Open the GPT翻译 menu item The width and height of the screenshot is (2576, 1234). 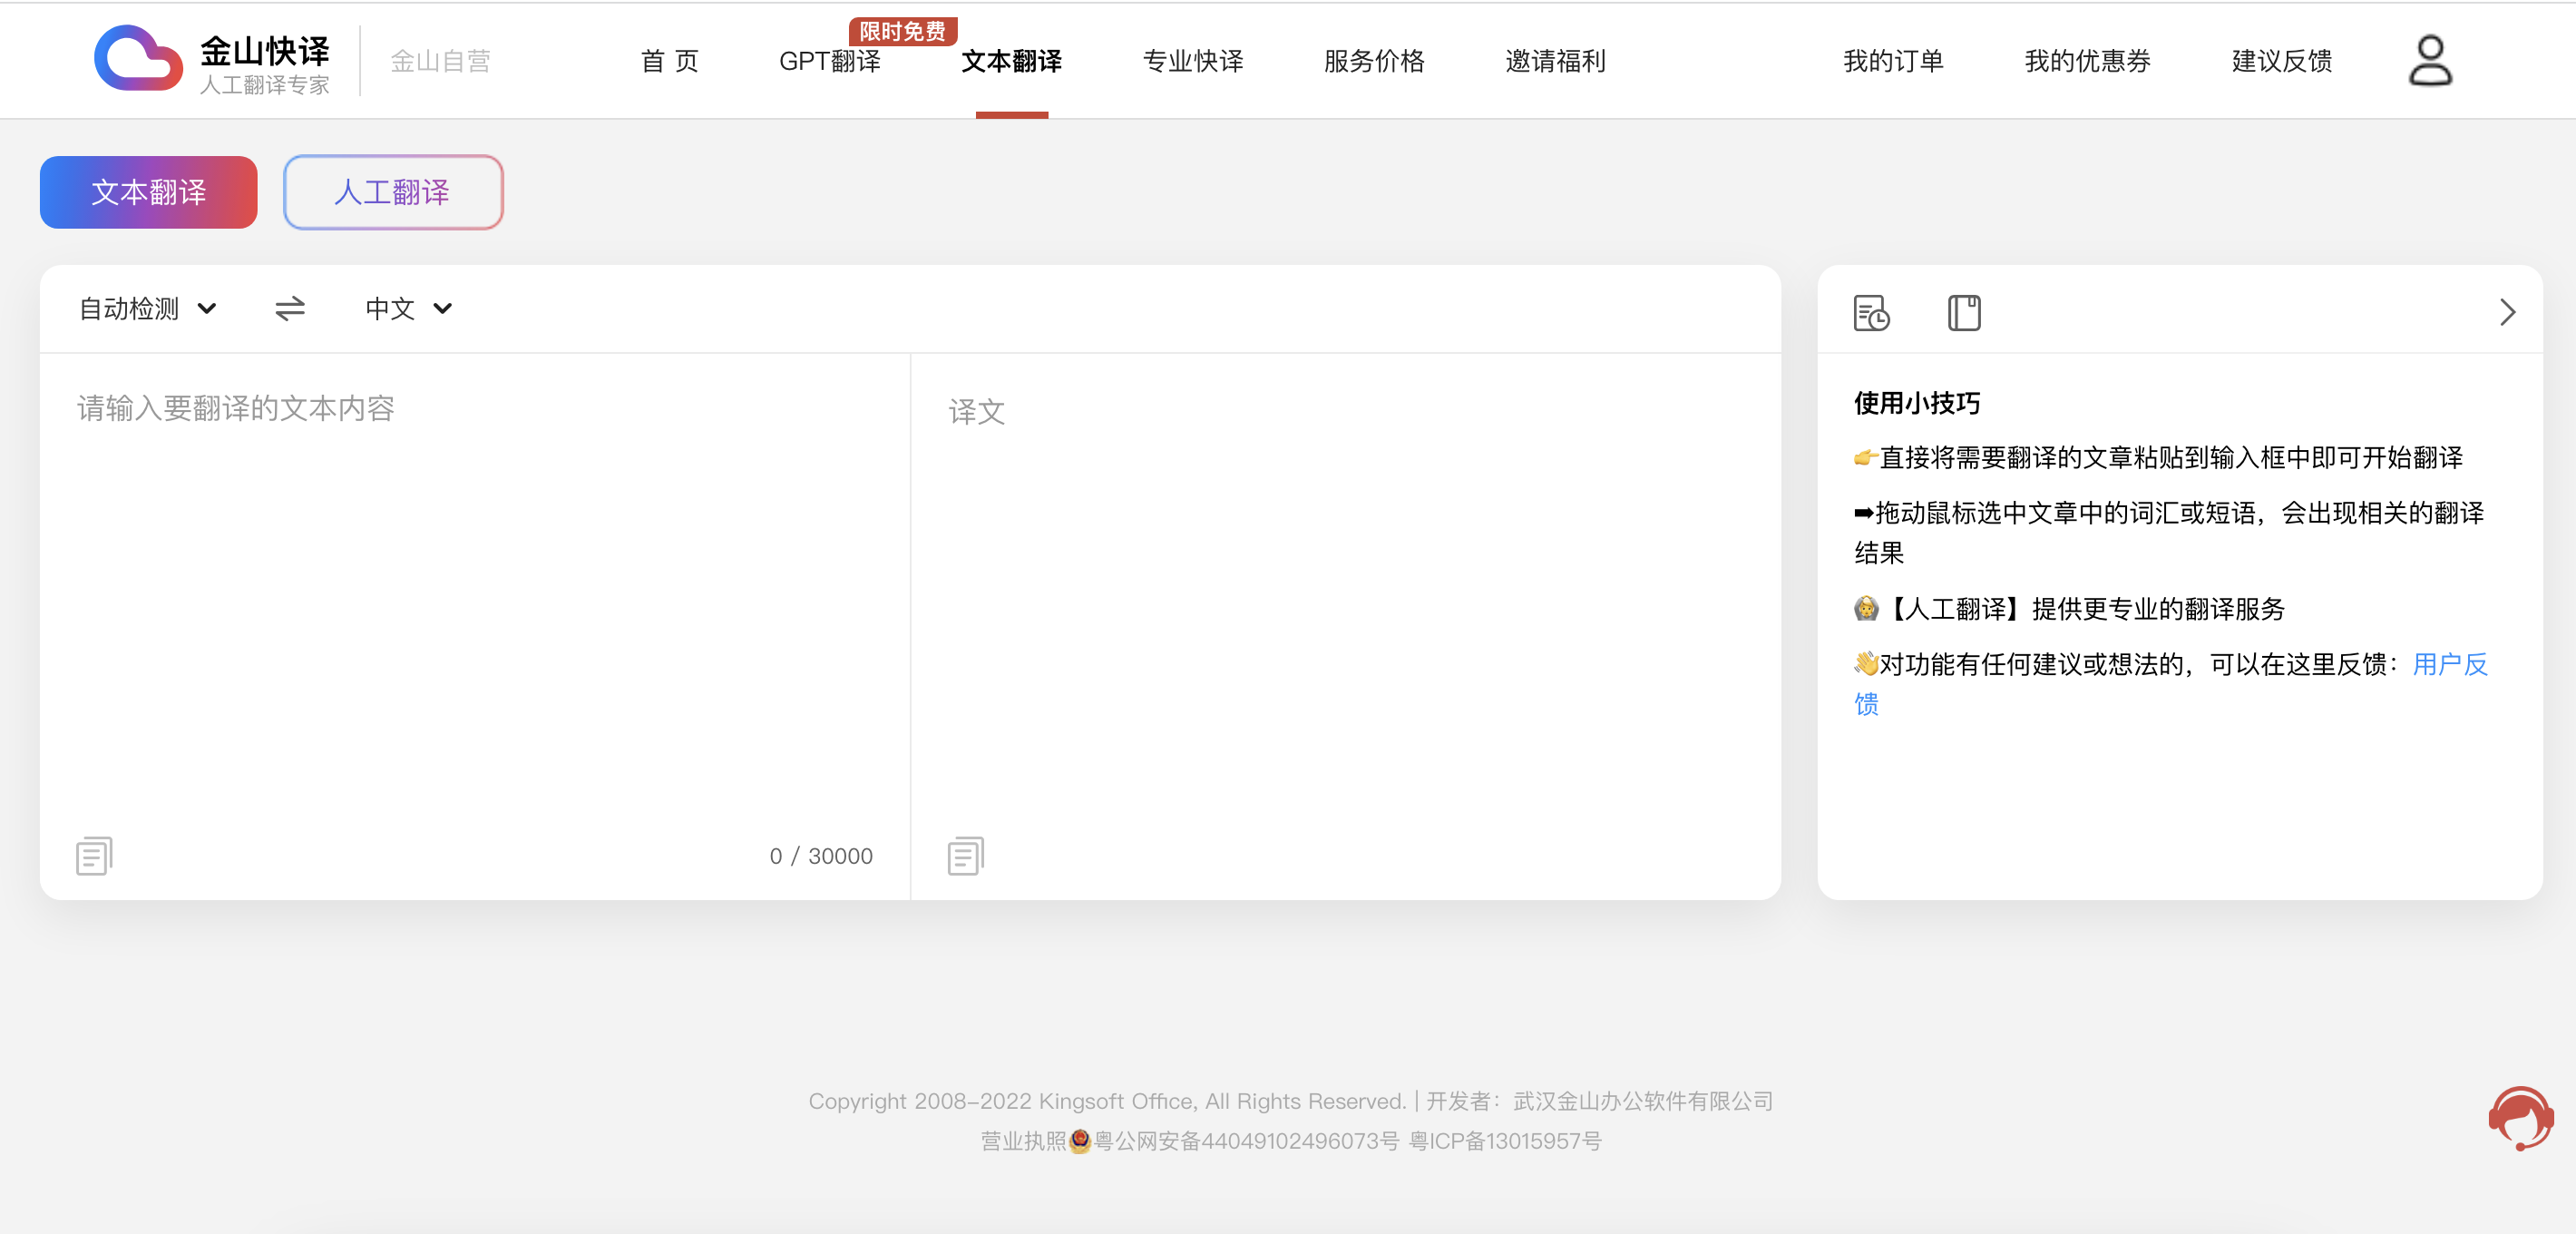coord(830,61)
